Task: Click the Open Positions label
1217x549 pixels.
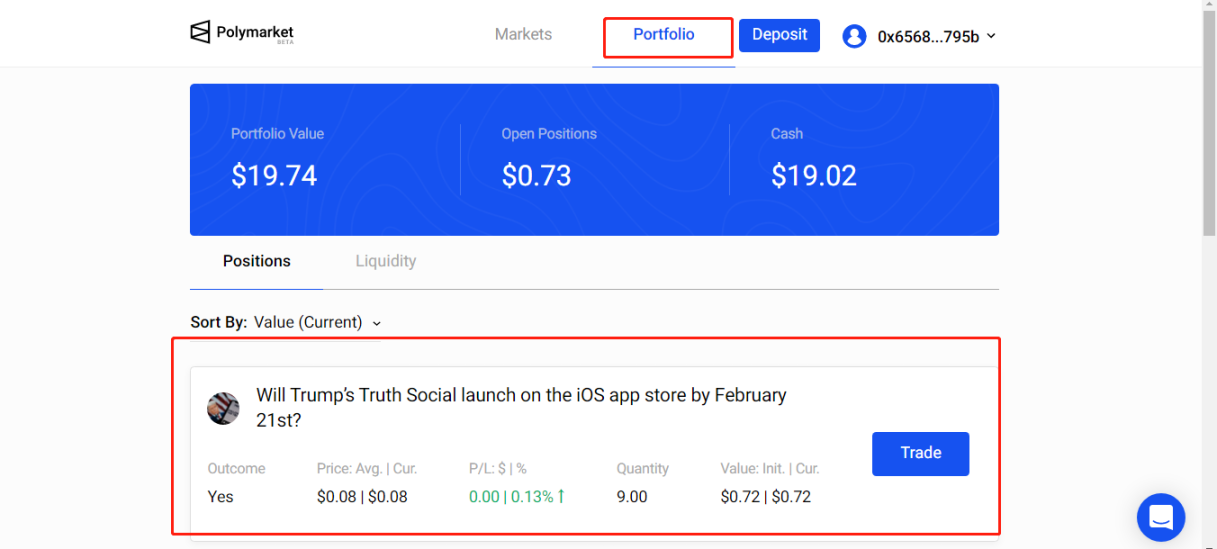Action: pos(549,133)
